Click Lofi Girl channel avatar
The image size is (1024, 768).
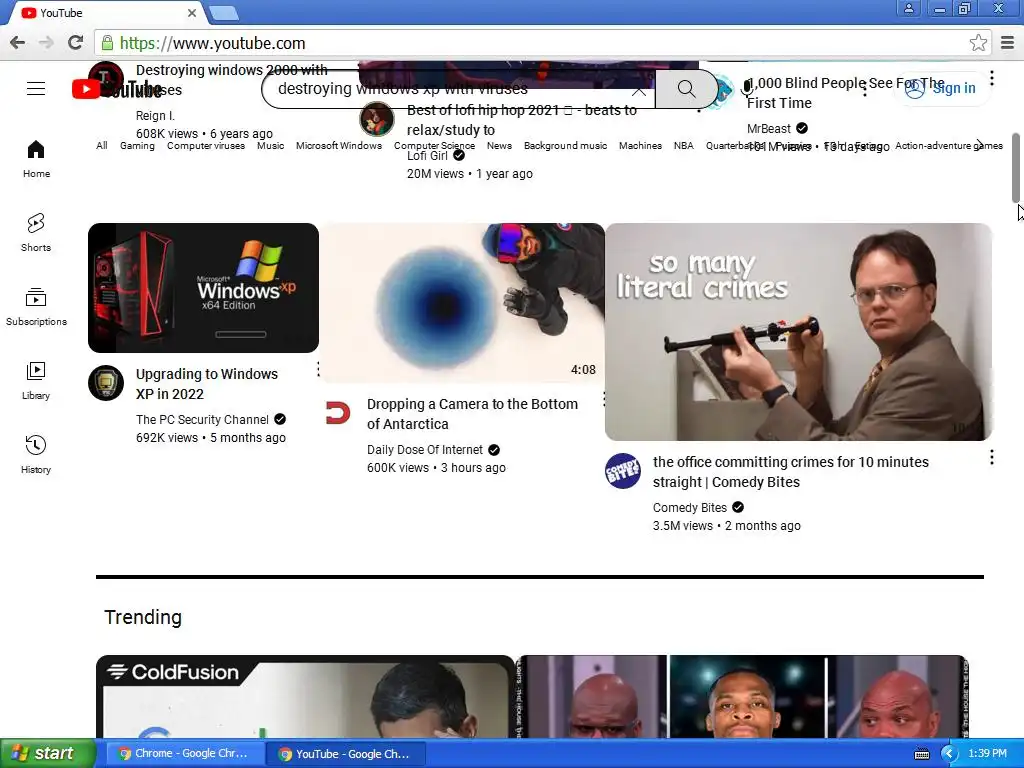(377, 119)
